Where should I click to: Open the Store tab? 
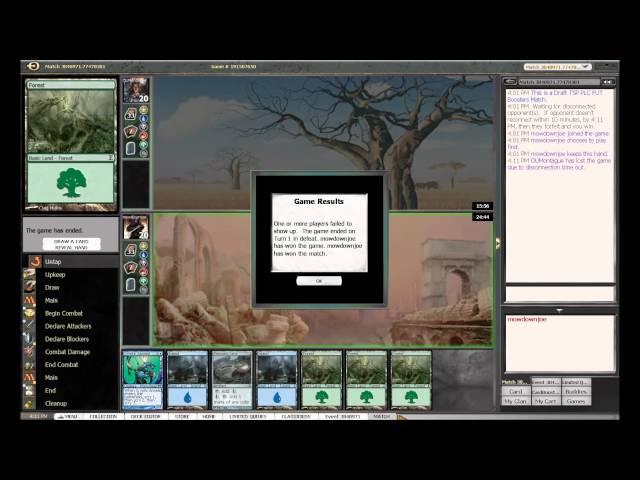click(x=182, y=416)
